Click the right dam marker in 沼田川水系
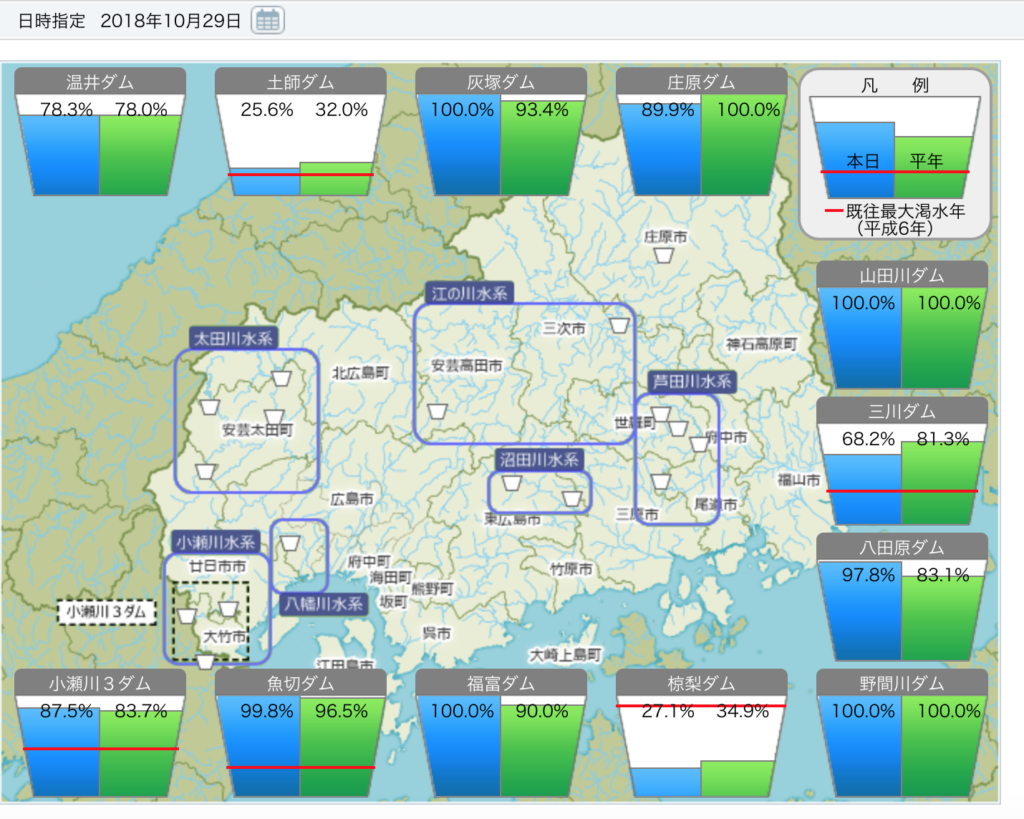 pyautogui.click(x=571, y=497)
